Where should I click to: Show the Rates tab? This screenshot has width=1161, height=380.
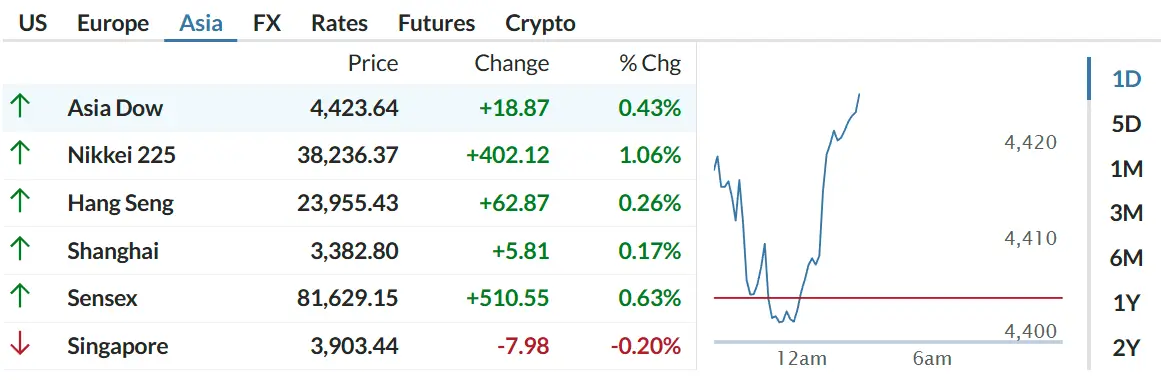click(x=339, y=23)
